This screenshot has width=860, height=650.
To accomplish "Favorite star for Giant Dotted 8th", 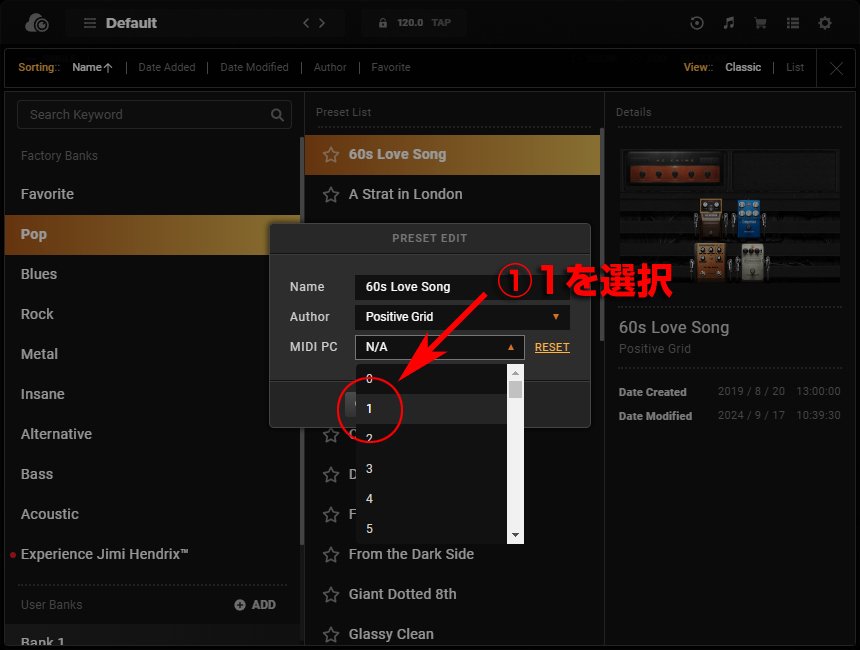I will coord(331,595).
